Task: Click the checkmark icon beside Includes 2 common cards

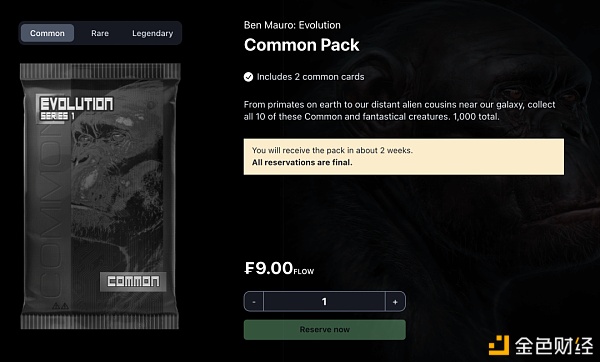Action: point(248,77)
